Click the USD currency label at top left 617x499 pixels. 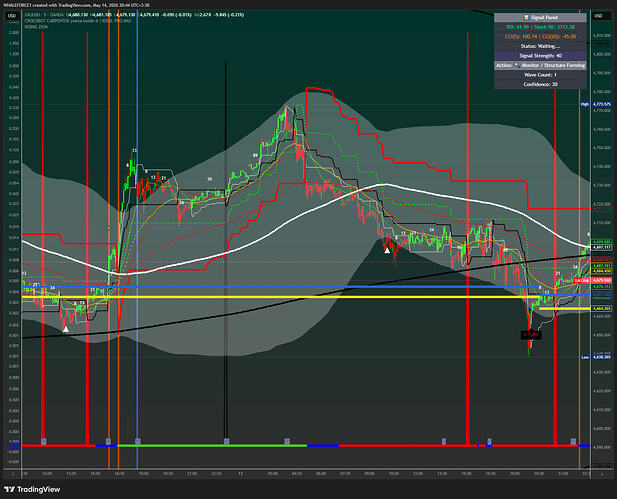tap(12, 16)
